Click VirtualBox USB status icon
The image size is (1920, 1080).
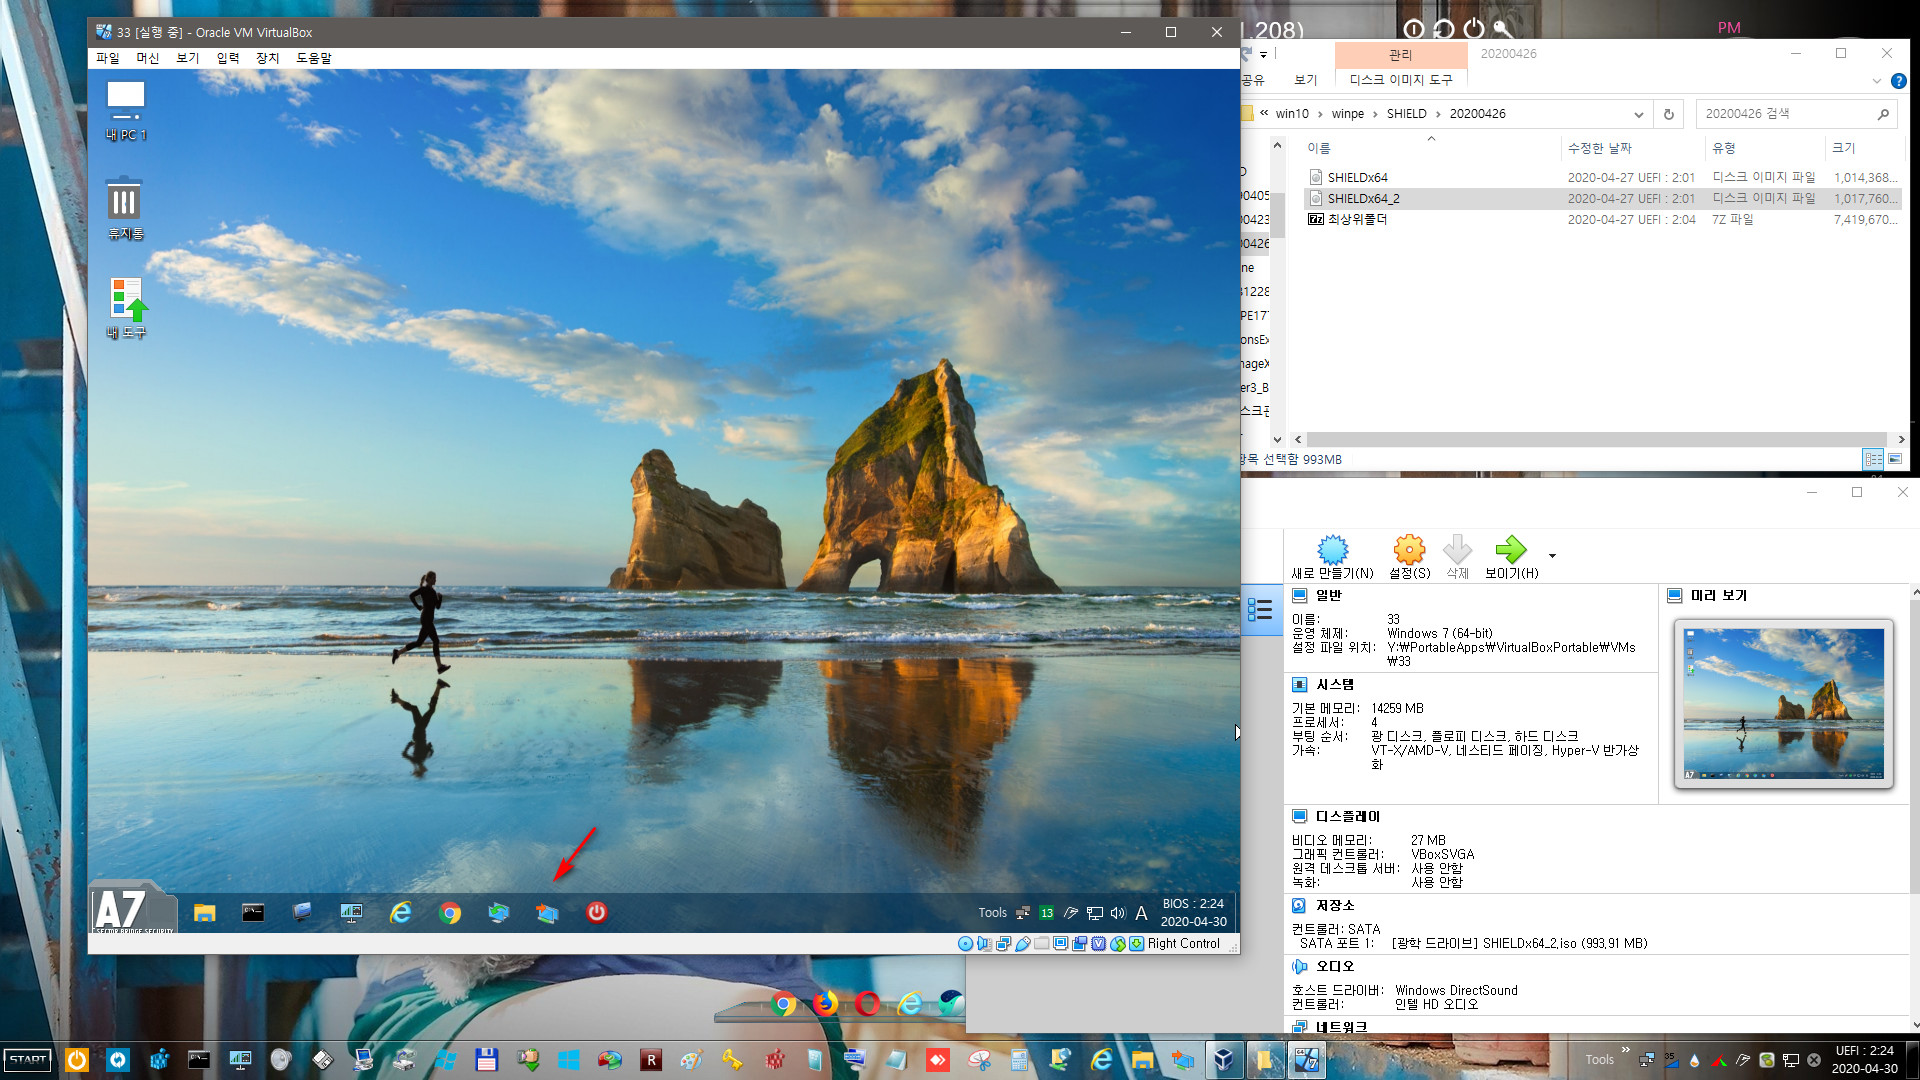click(x=1023, y=943)
